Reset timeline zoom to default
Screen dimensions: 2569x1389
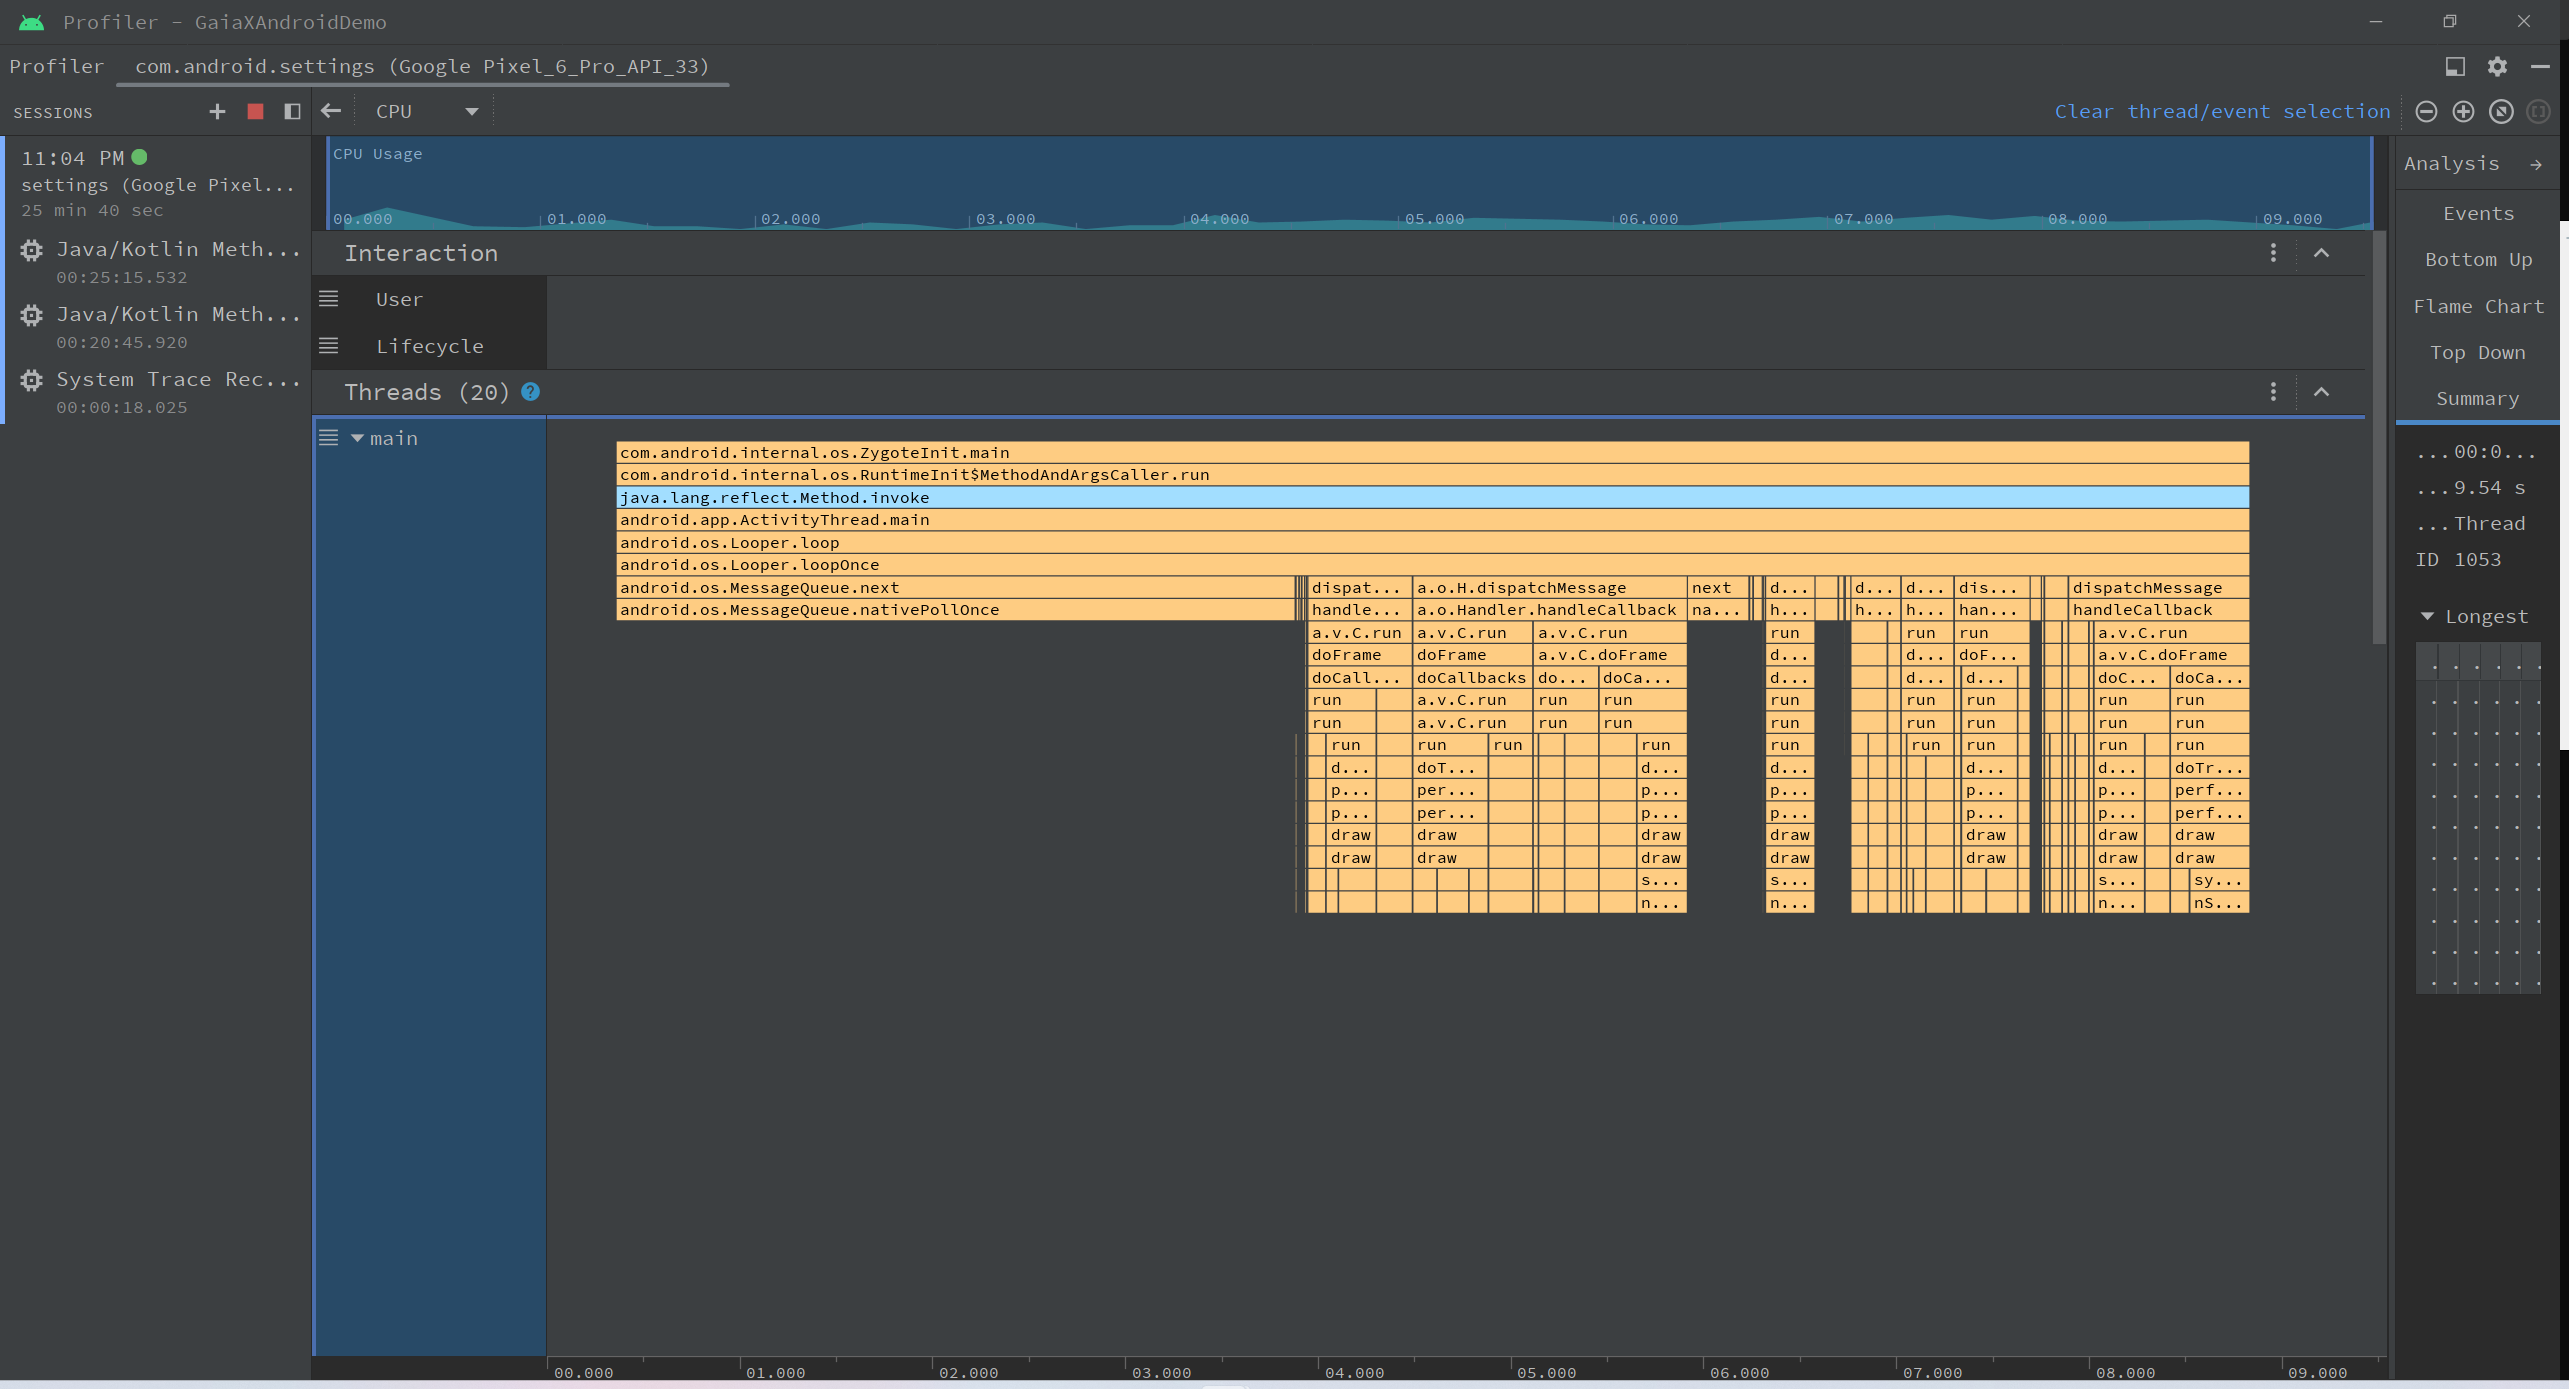2501,111
